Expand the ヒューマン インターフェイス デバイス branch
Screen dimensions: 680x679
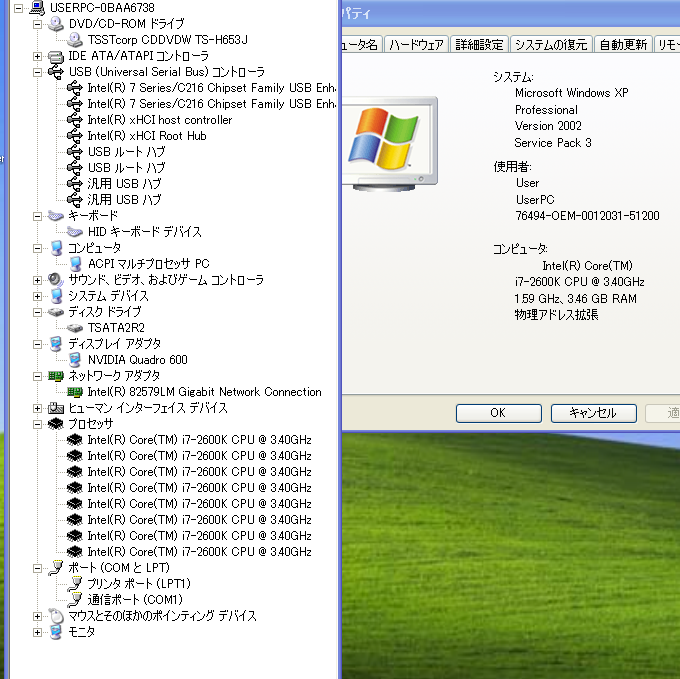pyautogui.click(x=37, y=408)
